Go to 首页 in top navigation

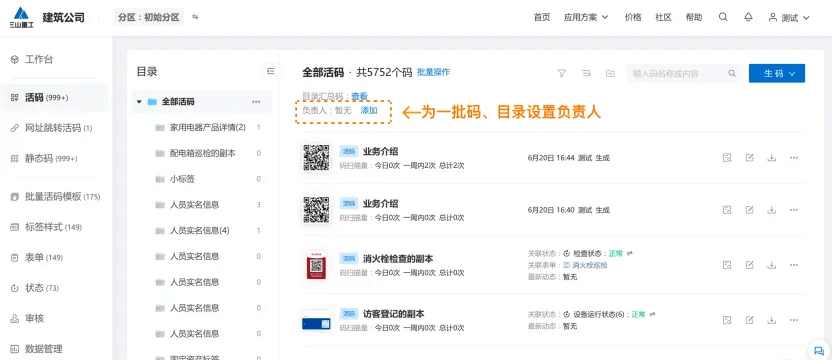click(542, 17)
